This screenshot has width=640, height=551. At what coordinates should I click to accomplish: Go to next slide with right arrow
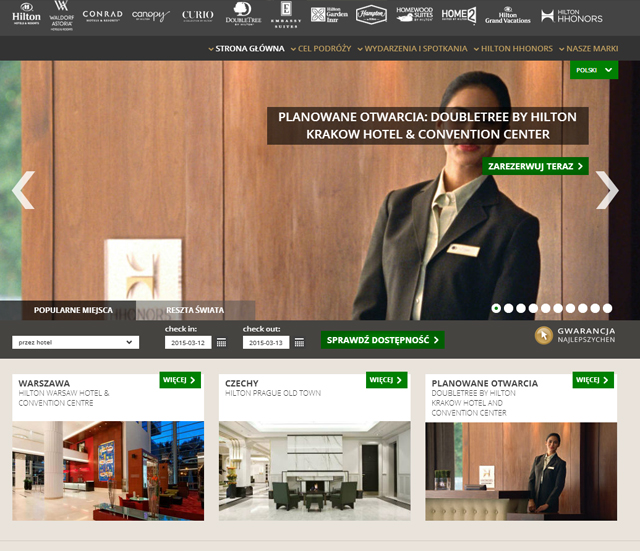tap(606, 189)
